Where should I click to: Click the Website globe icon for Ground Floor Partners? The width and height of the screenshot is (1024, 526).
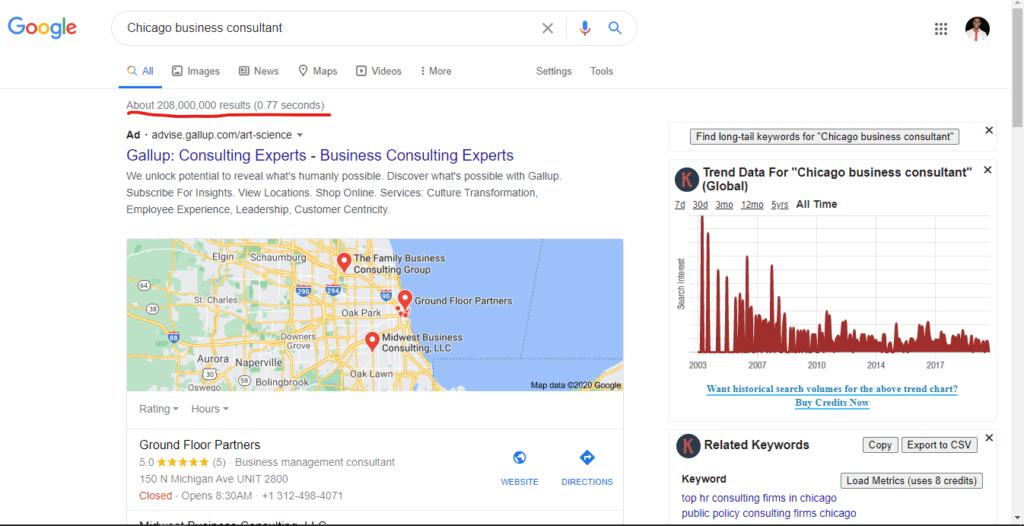click(520, 457)
